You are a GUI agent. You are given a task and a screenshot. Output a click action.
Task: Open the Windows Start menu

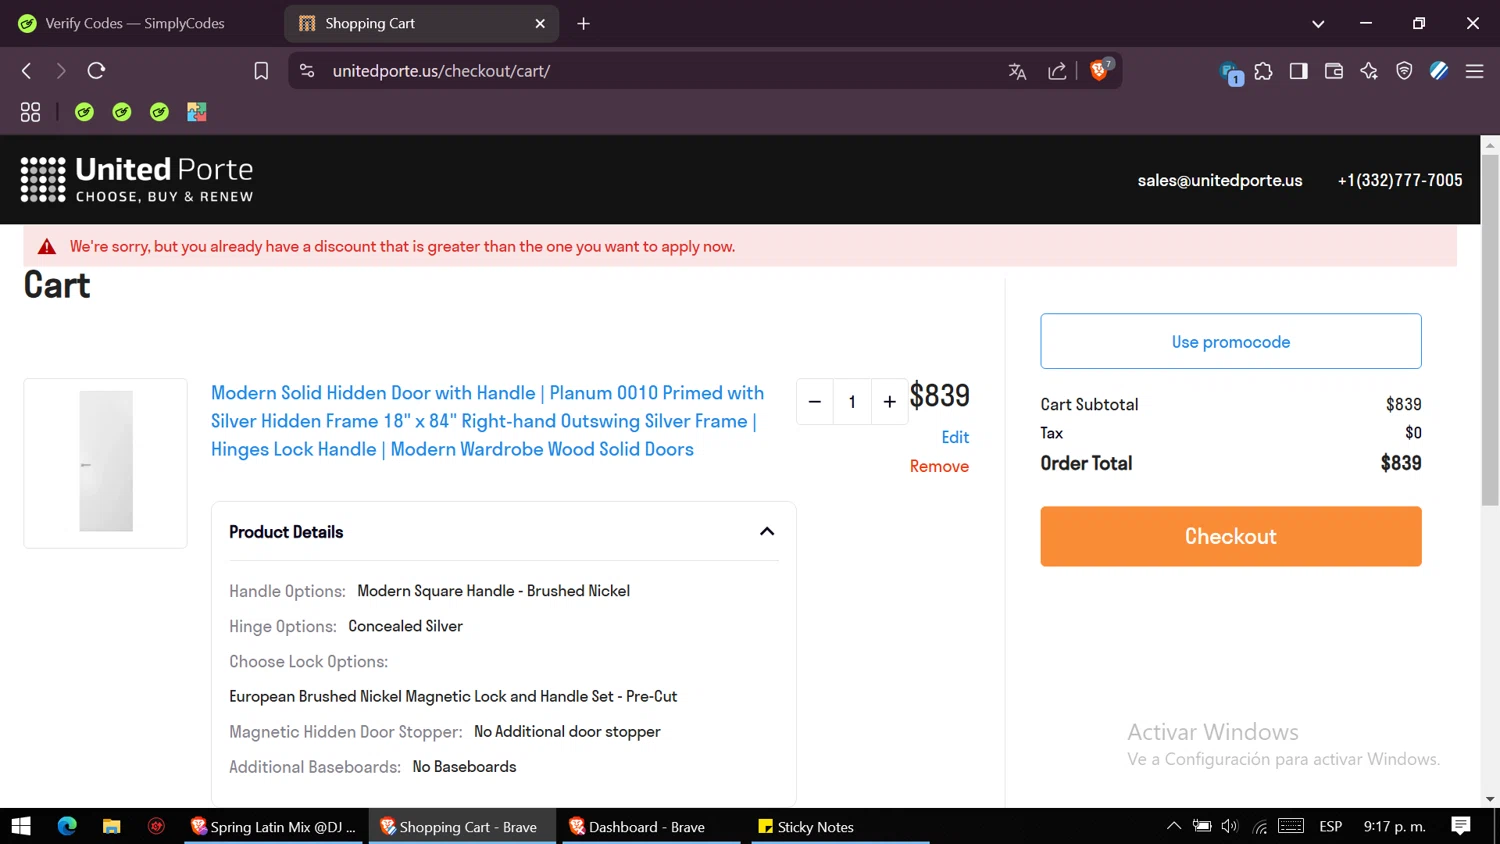click(x=21, y=826)
